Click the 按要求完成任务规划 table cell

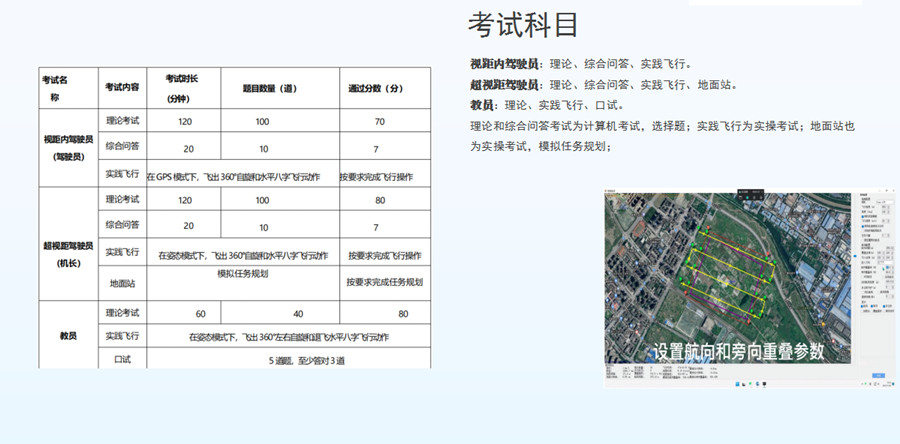pyautogui.click(x=385, y=282)
